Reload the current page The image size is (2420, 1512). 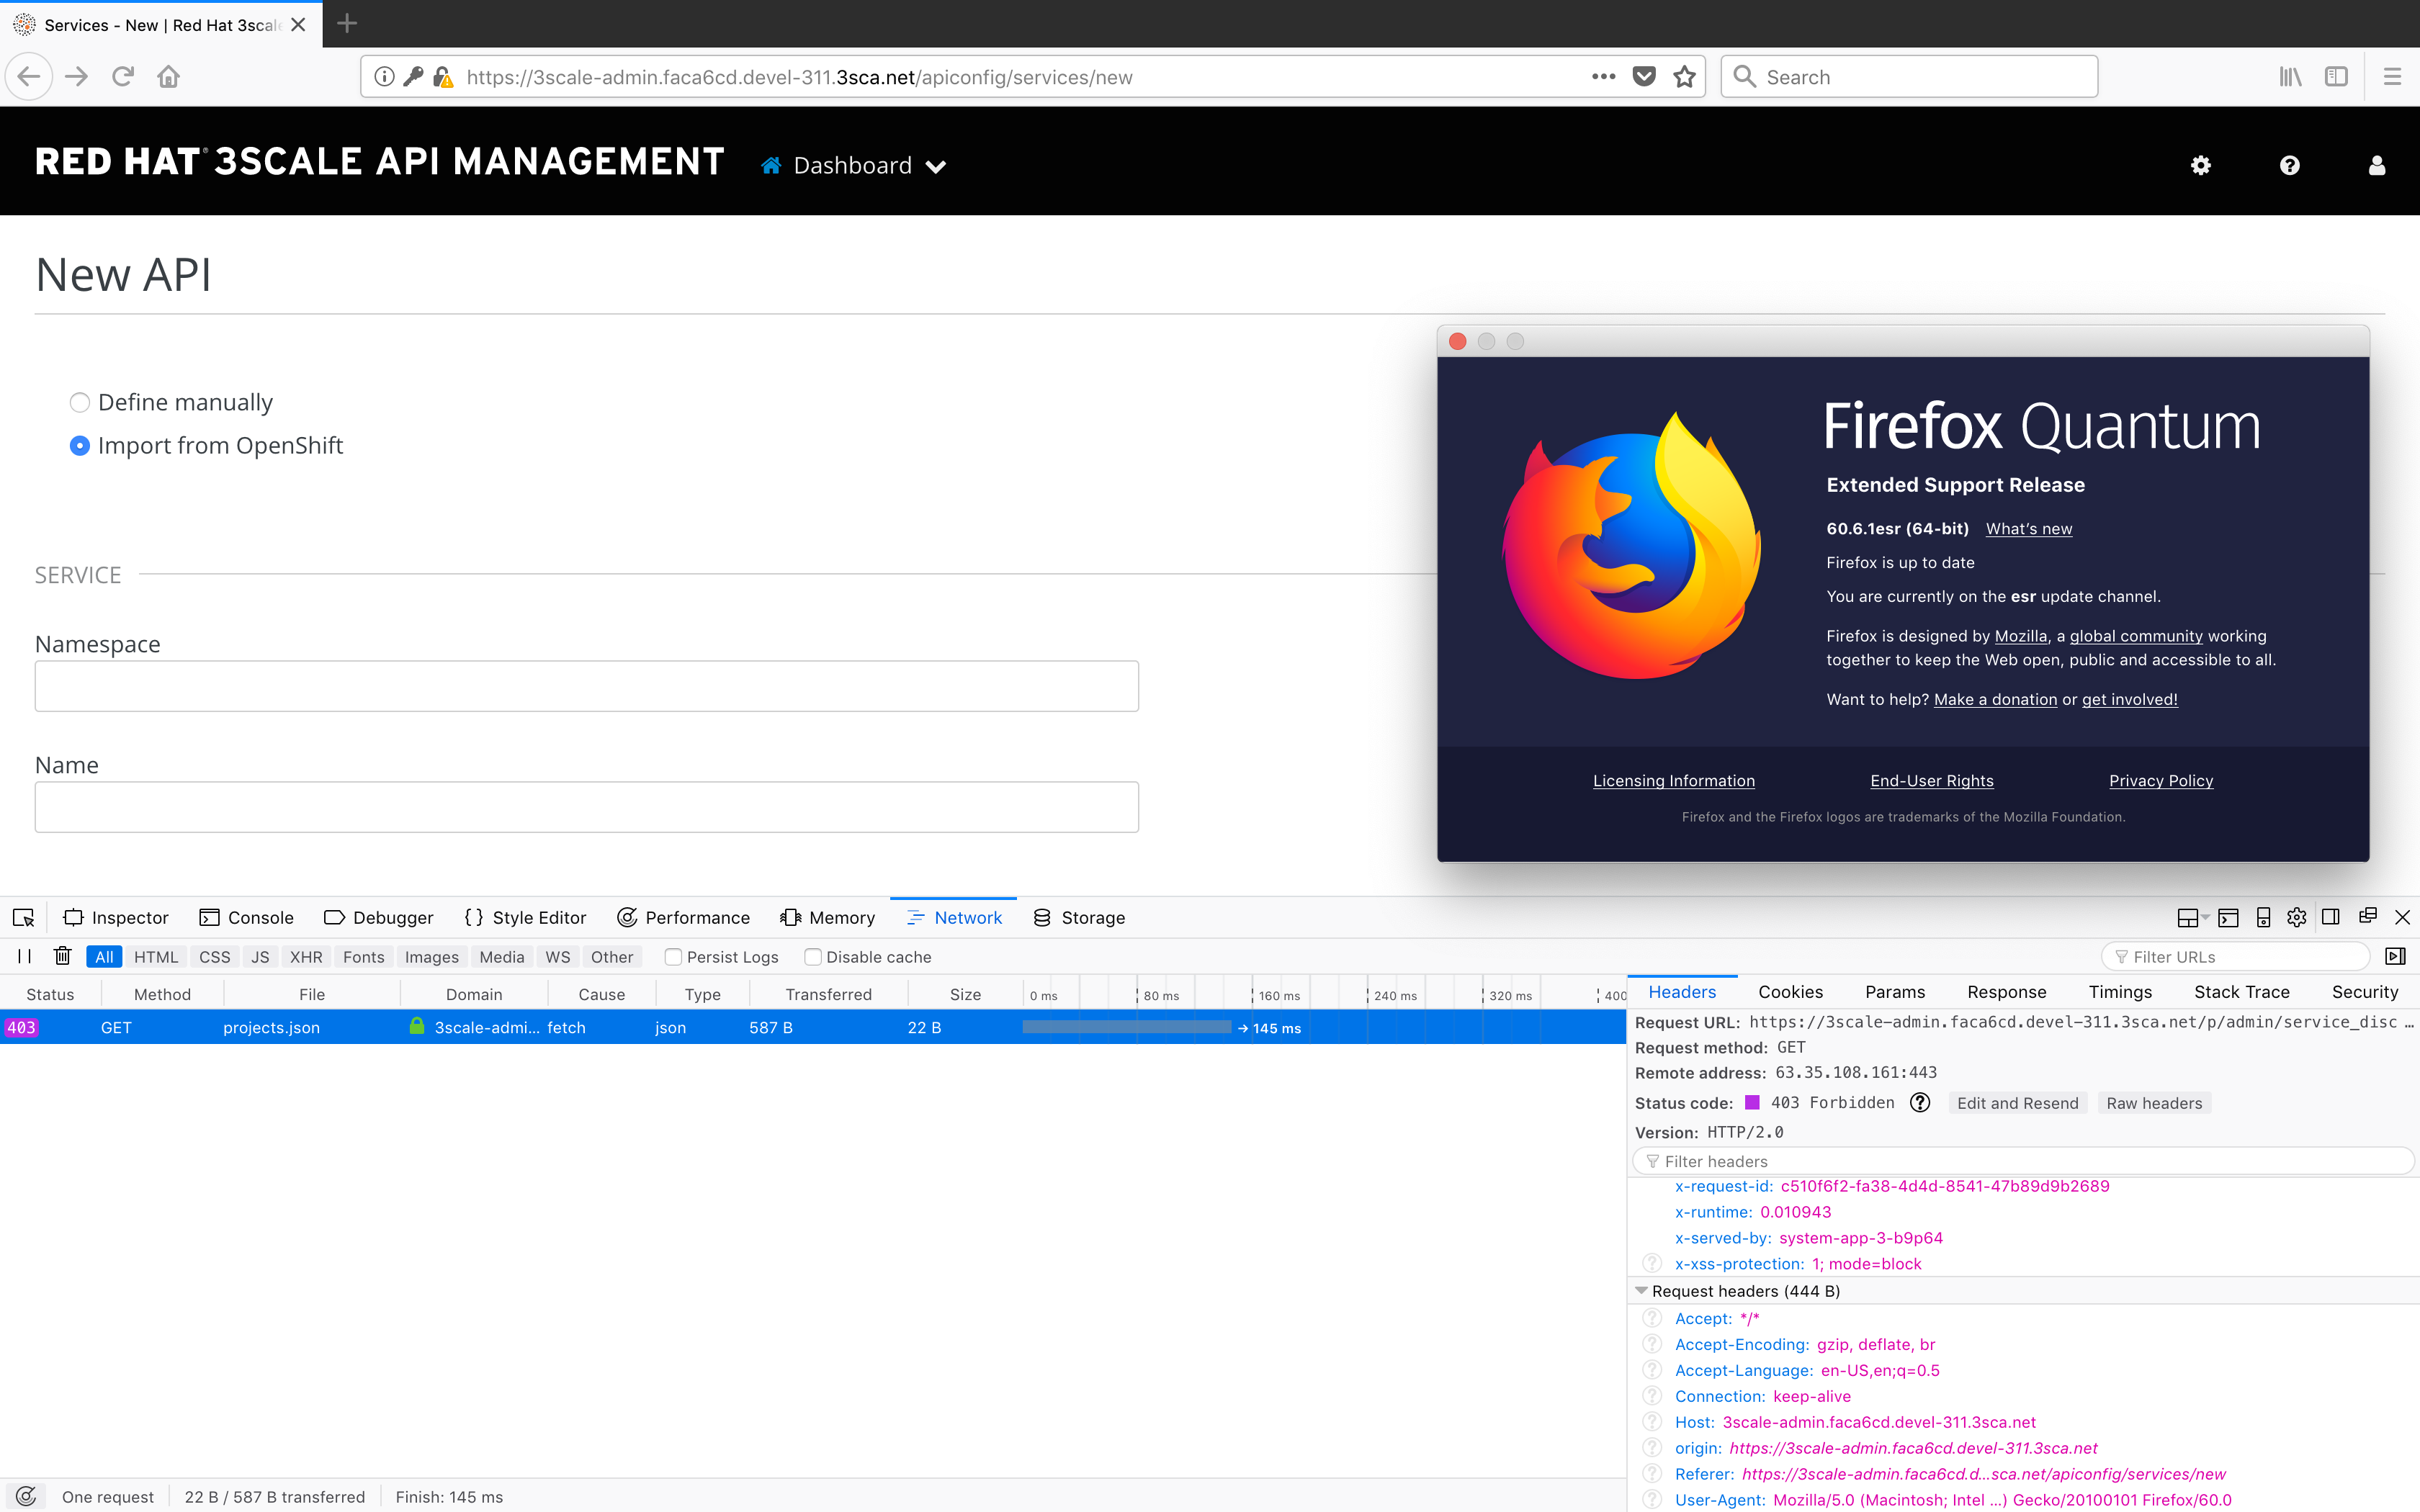pos(123,77)
